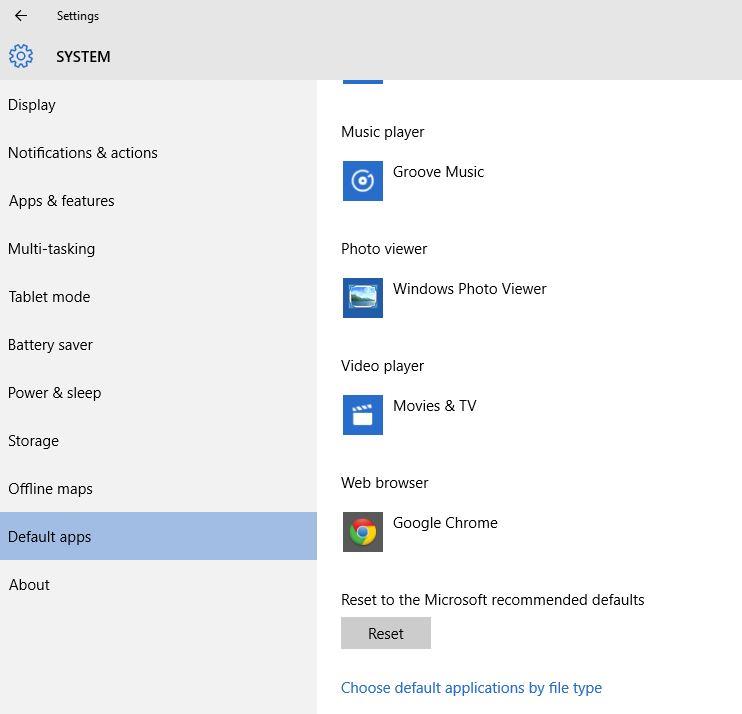Click the Photo viewer heading

384,249
